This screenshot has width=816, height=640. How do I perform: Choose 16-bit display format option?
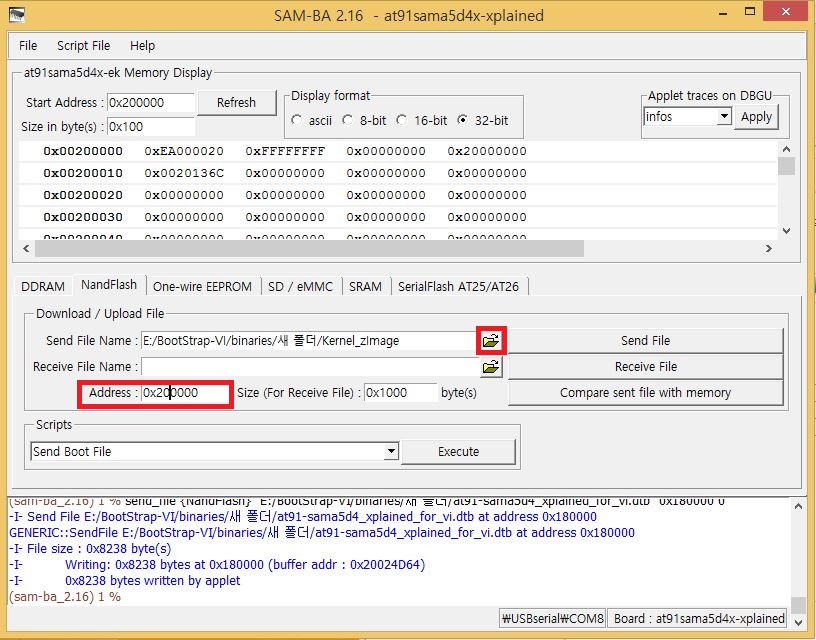point(400,121)
